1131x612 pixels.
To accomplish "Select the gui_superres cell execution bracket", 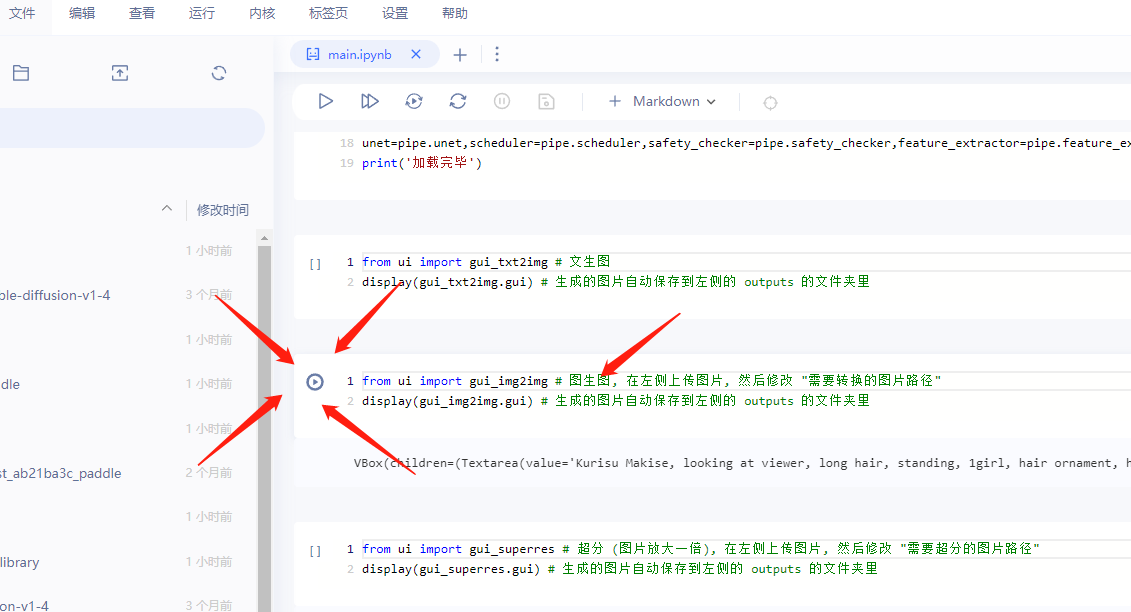I will coord(315,551).
